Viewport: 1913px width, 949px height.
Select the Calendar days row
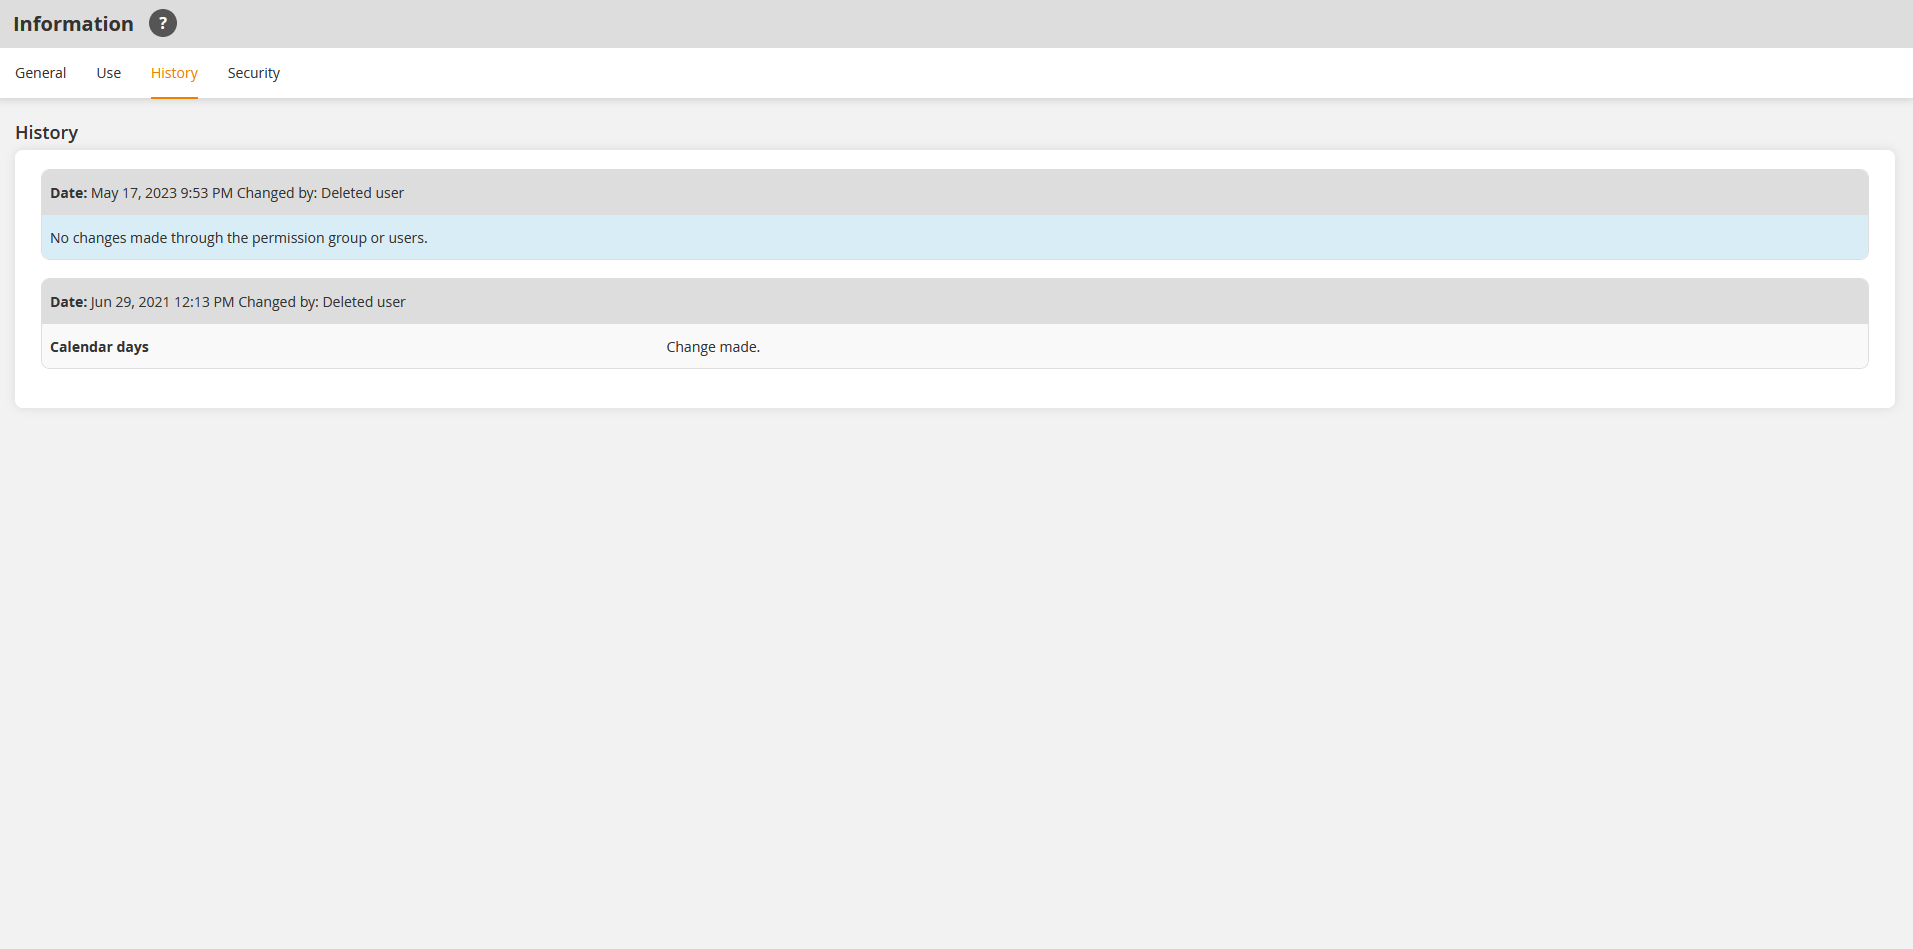pos(99,346)
